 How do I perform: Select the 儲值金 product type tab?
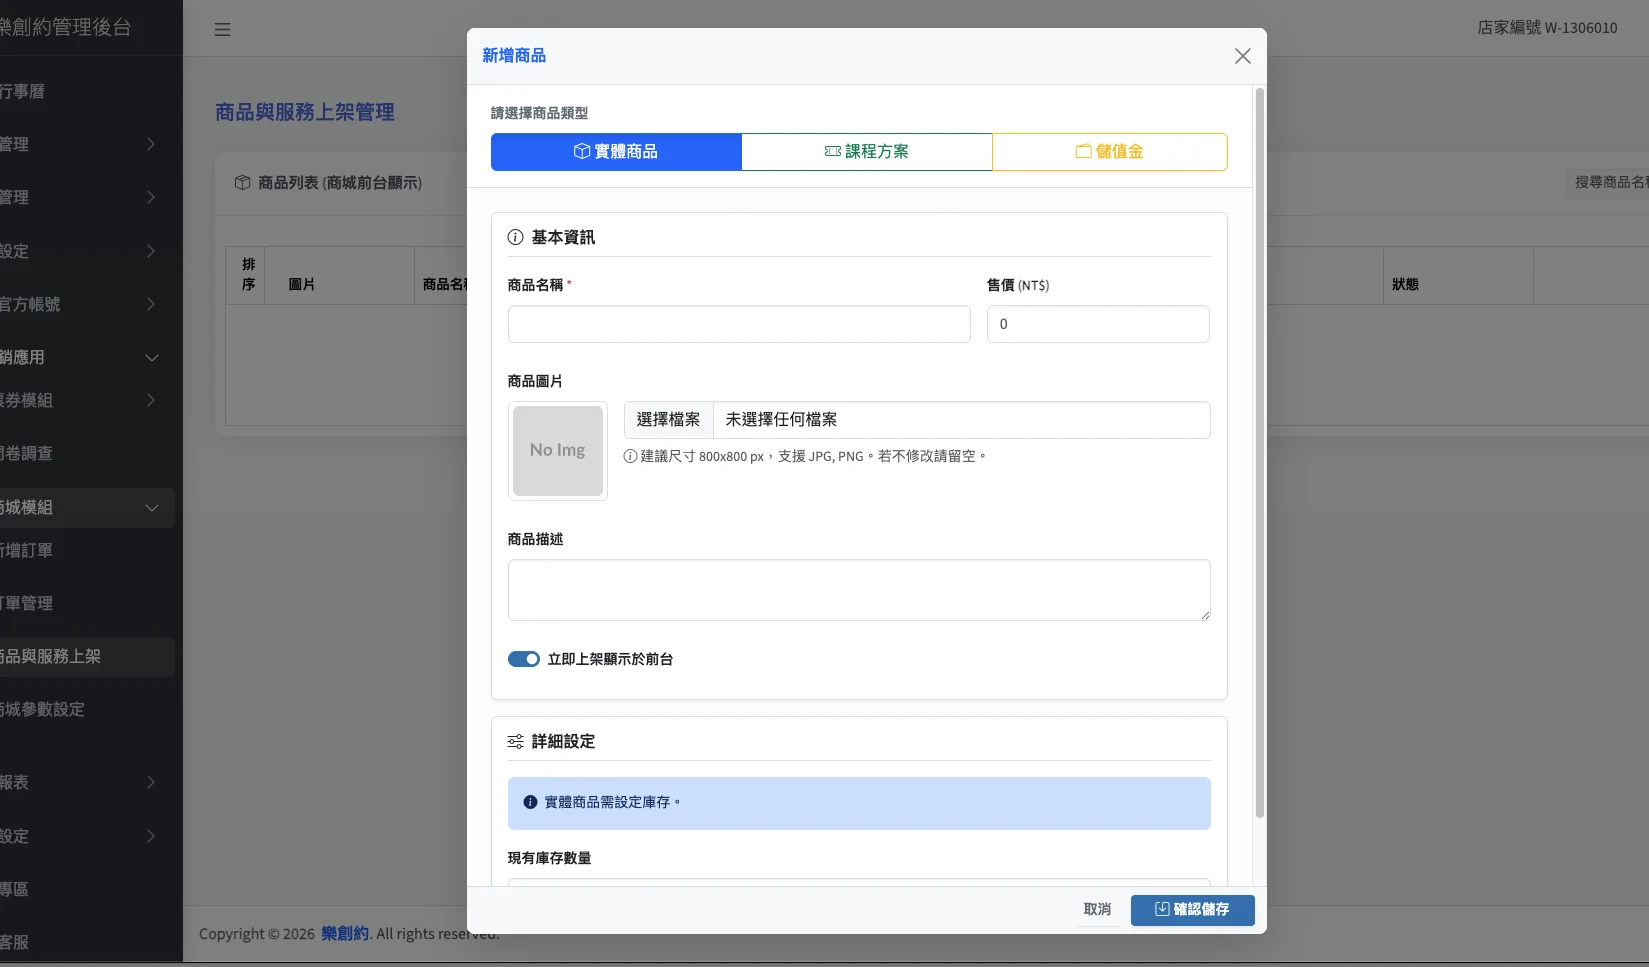click(x=1109, y=152)
